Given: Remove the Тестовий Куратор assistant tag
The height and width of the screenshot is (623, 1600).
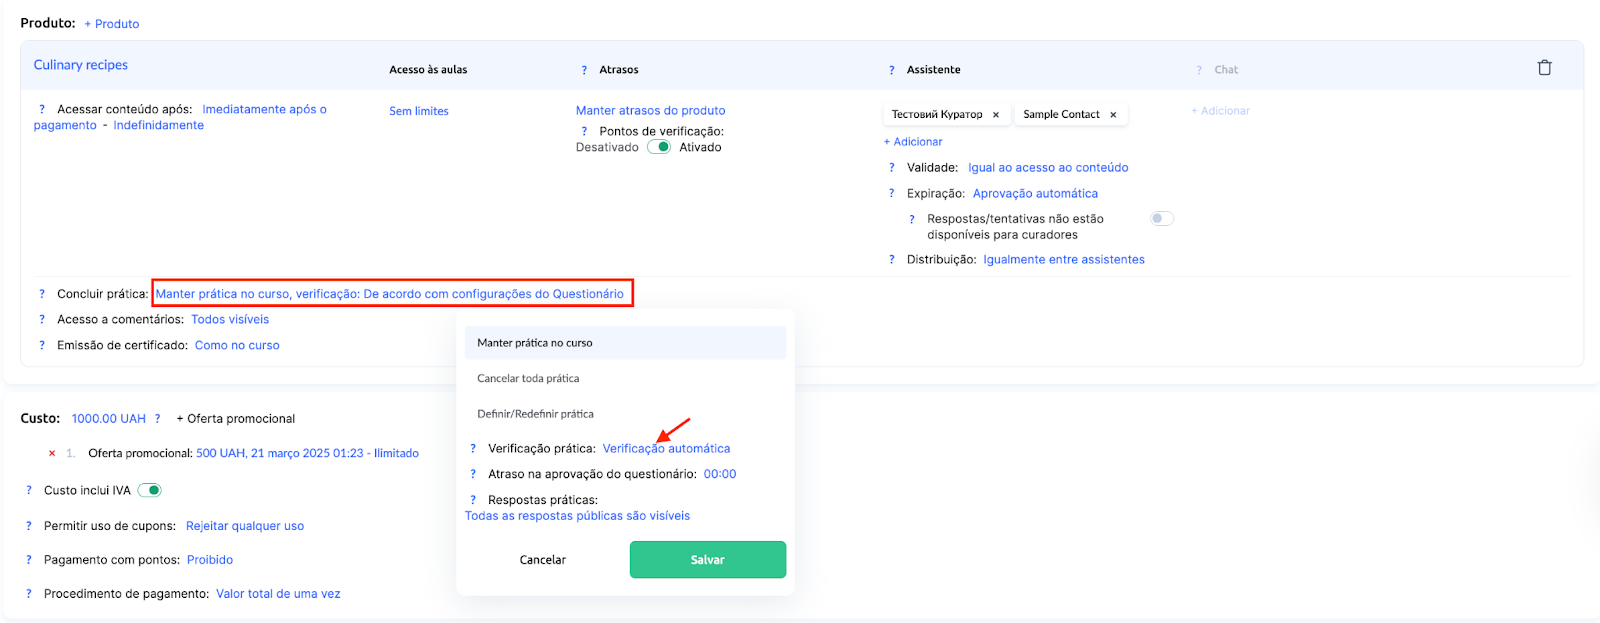Looking at the screenshot, I should [996, 115].
